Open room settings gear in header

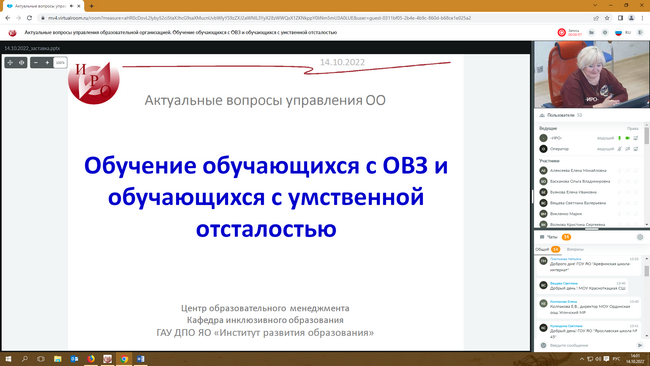coord(605,32)
